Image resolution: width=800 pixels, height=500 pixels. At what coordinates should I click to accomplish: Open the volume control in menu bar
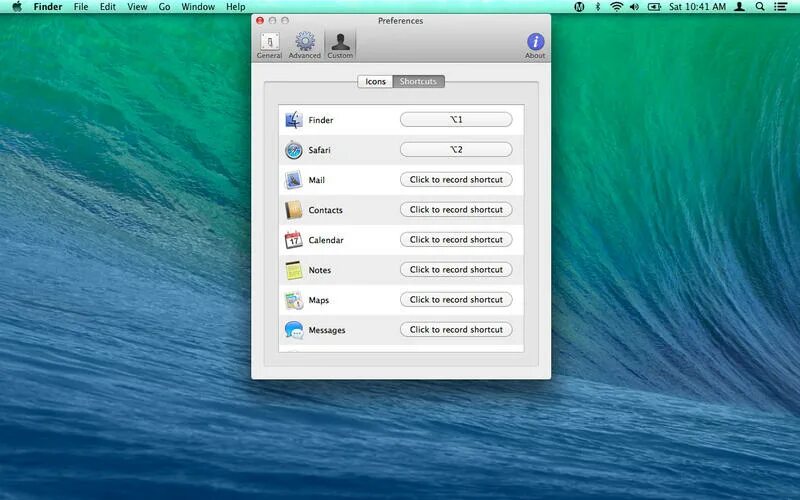tap(634, 7)
